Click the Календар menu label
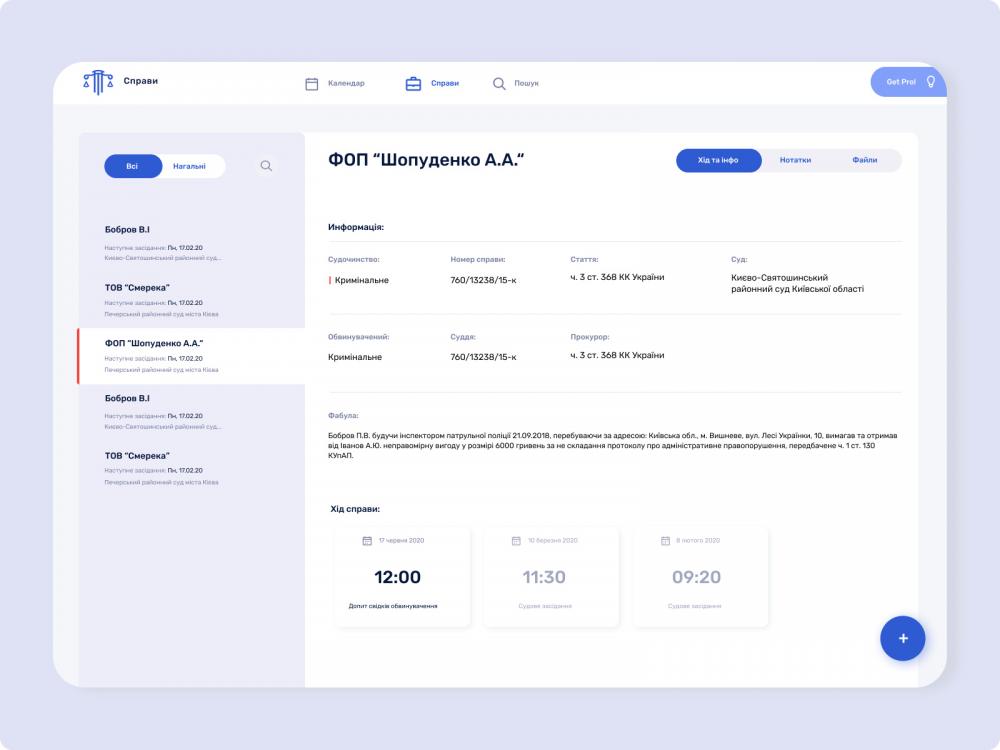The image size is (1000, 750). click(x=346, y=84)
